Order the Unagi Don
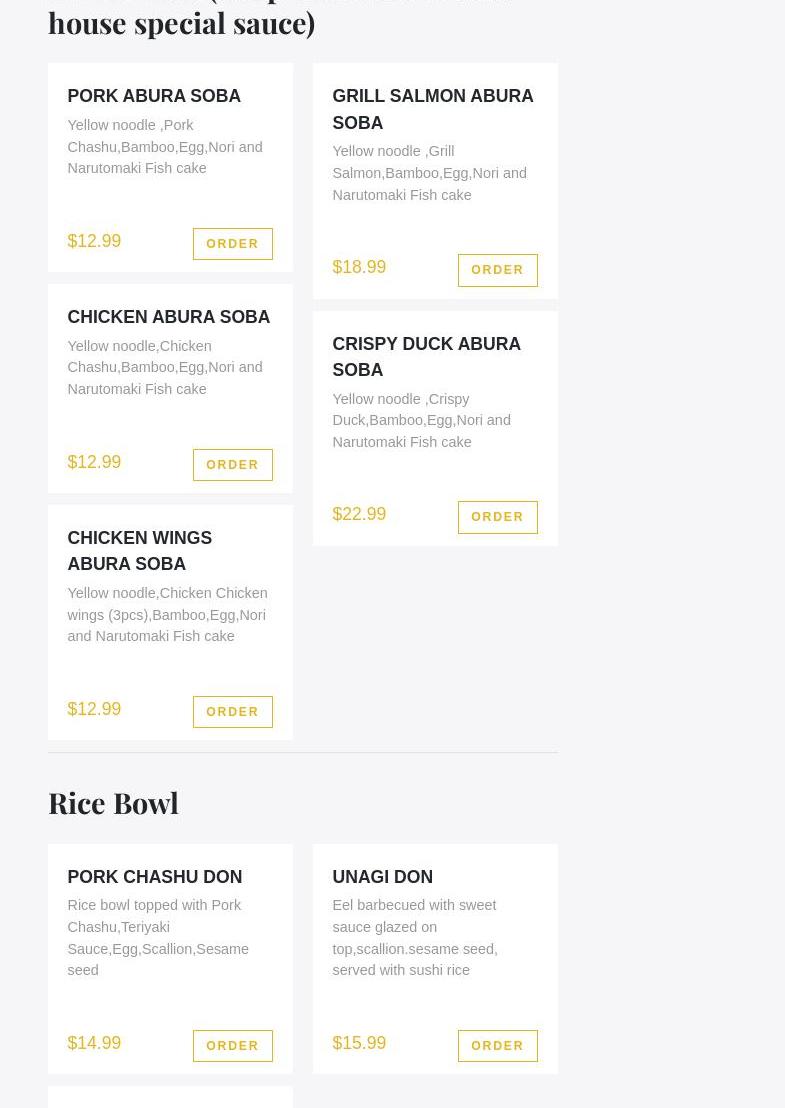 coord(497,1046)
